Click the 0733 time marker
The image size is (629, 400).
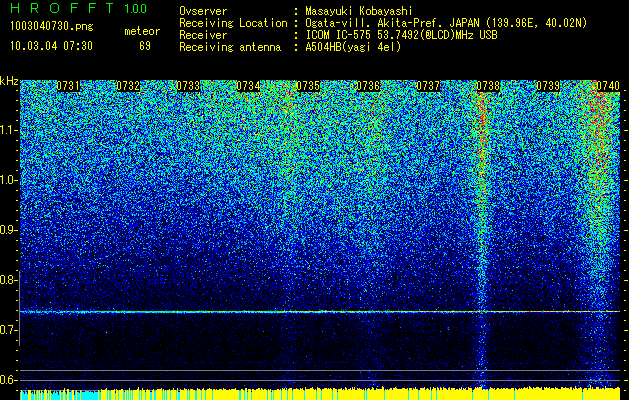188,86
